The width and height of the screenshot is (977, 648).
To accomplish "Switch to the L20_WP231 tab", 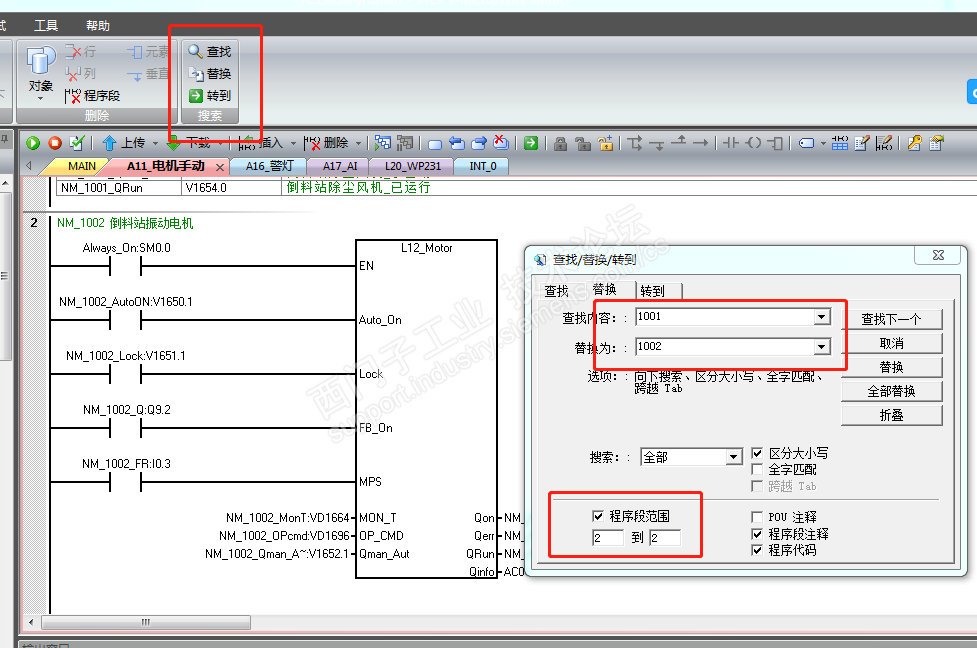I will coord(412,166).
